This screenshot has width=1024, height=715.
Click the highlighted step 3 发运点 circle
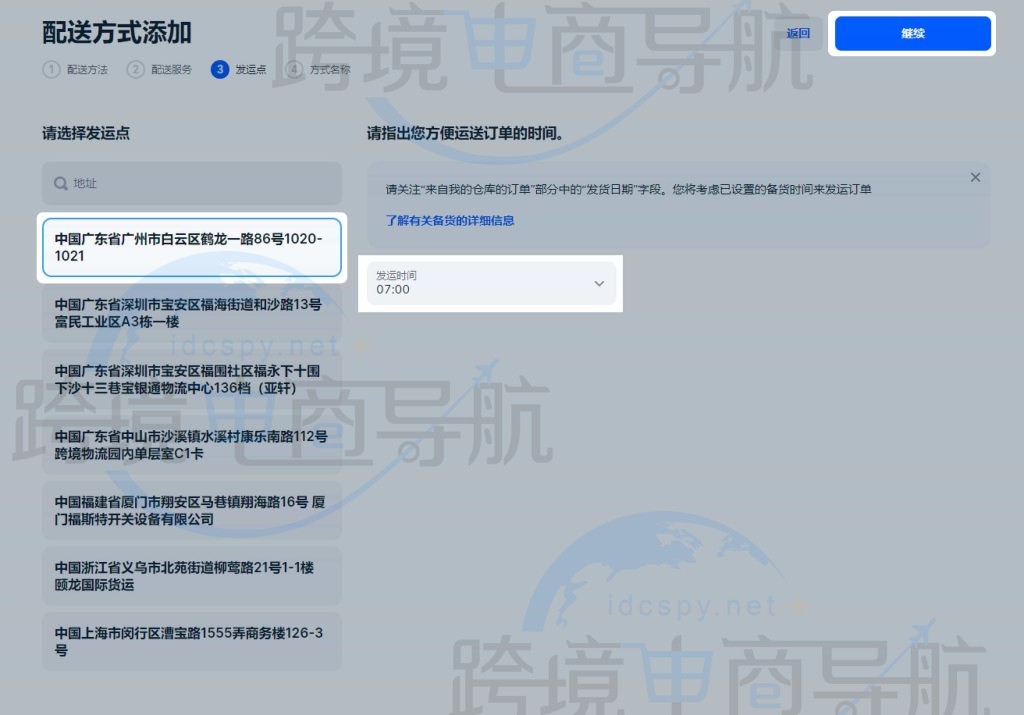[219, 70]
